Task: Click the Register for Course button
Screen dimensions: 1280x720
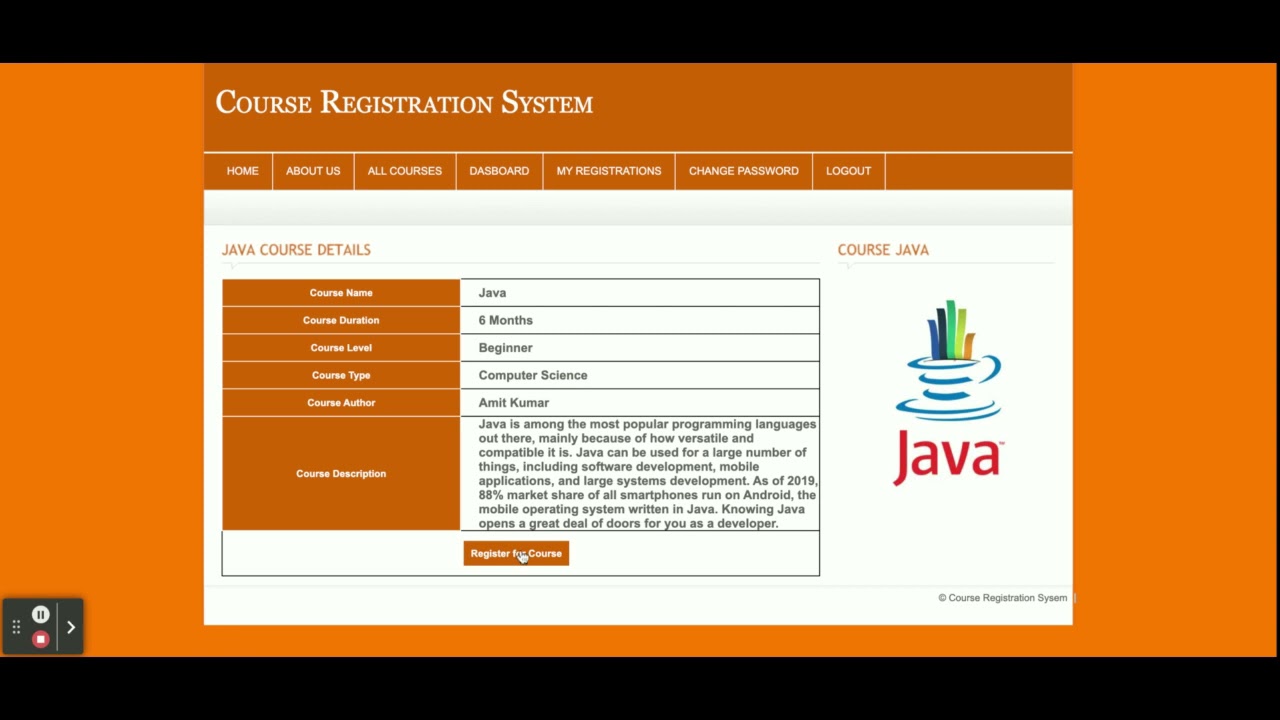Action: (x=516, y=553)
